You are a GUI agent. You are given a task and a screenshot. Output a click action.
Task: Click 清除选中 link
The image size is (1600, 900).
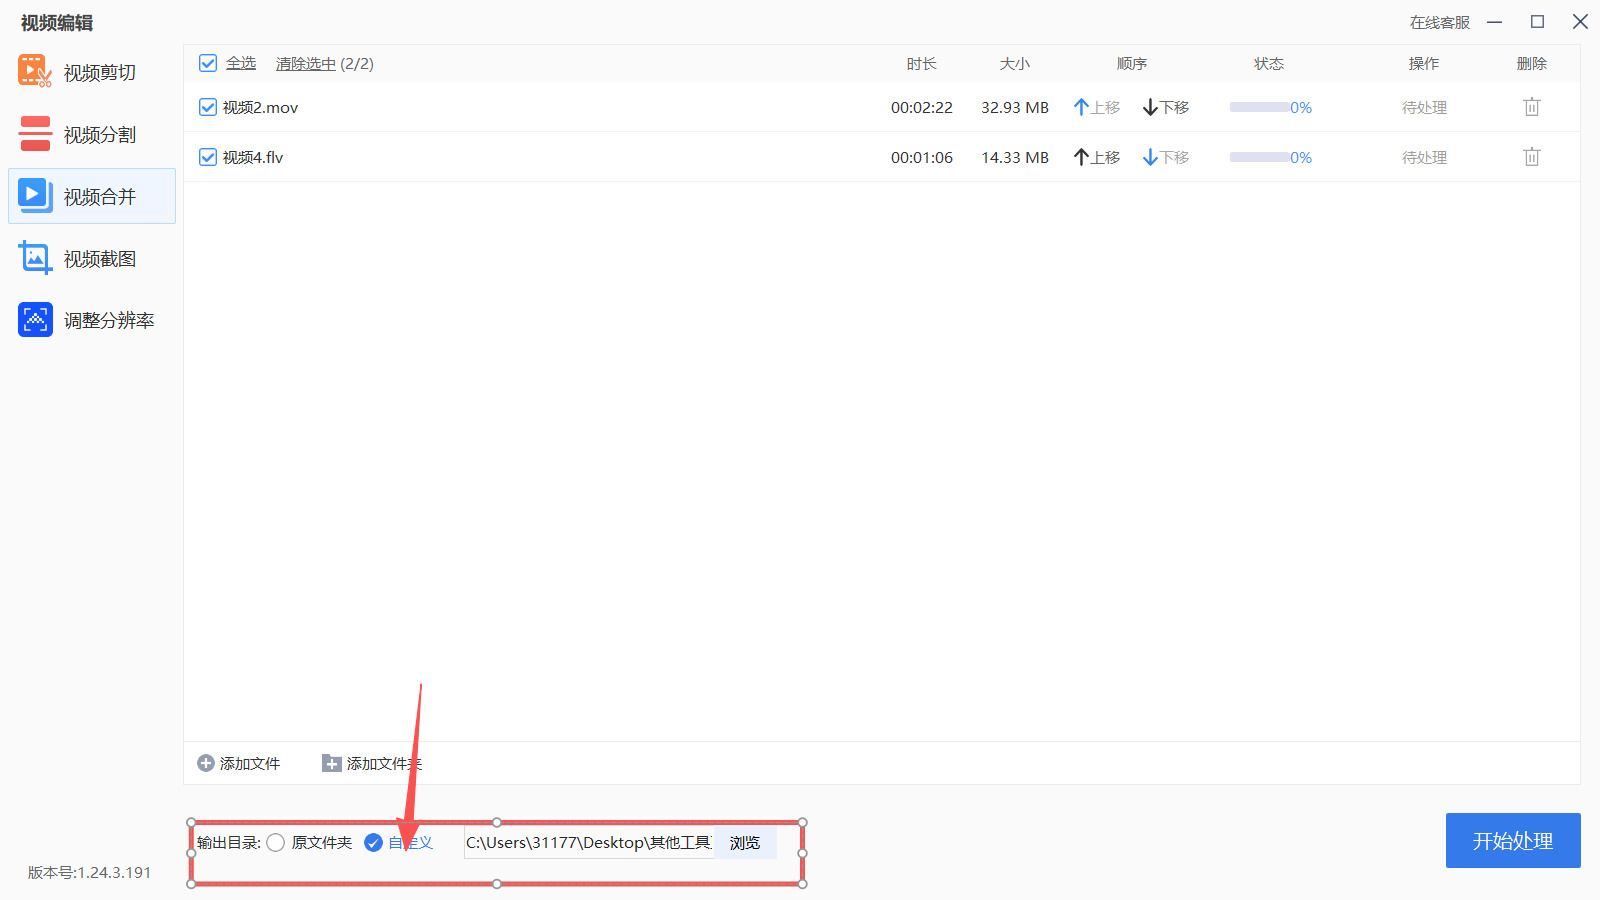[x=306, y=64]
